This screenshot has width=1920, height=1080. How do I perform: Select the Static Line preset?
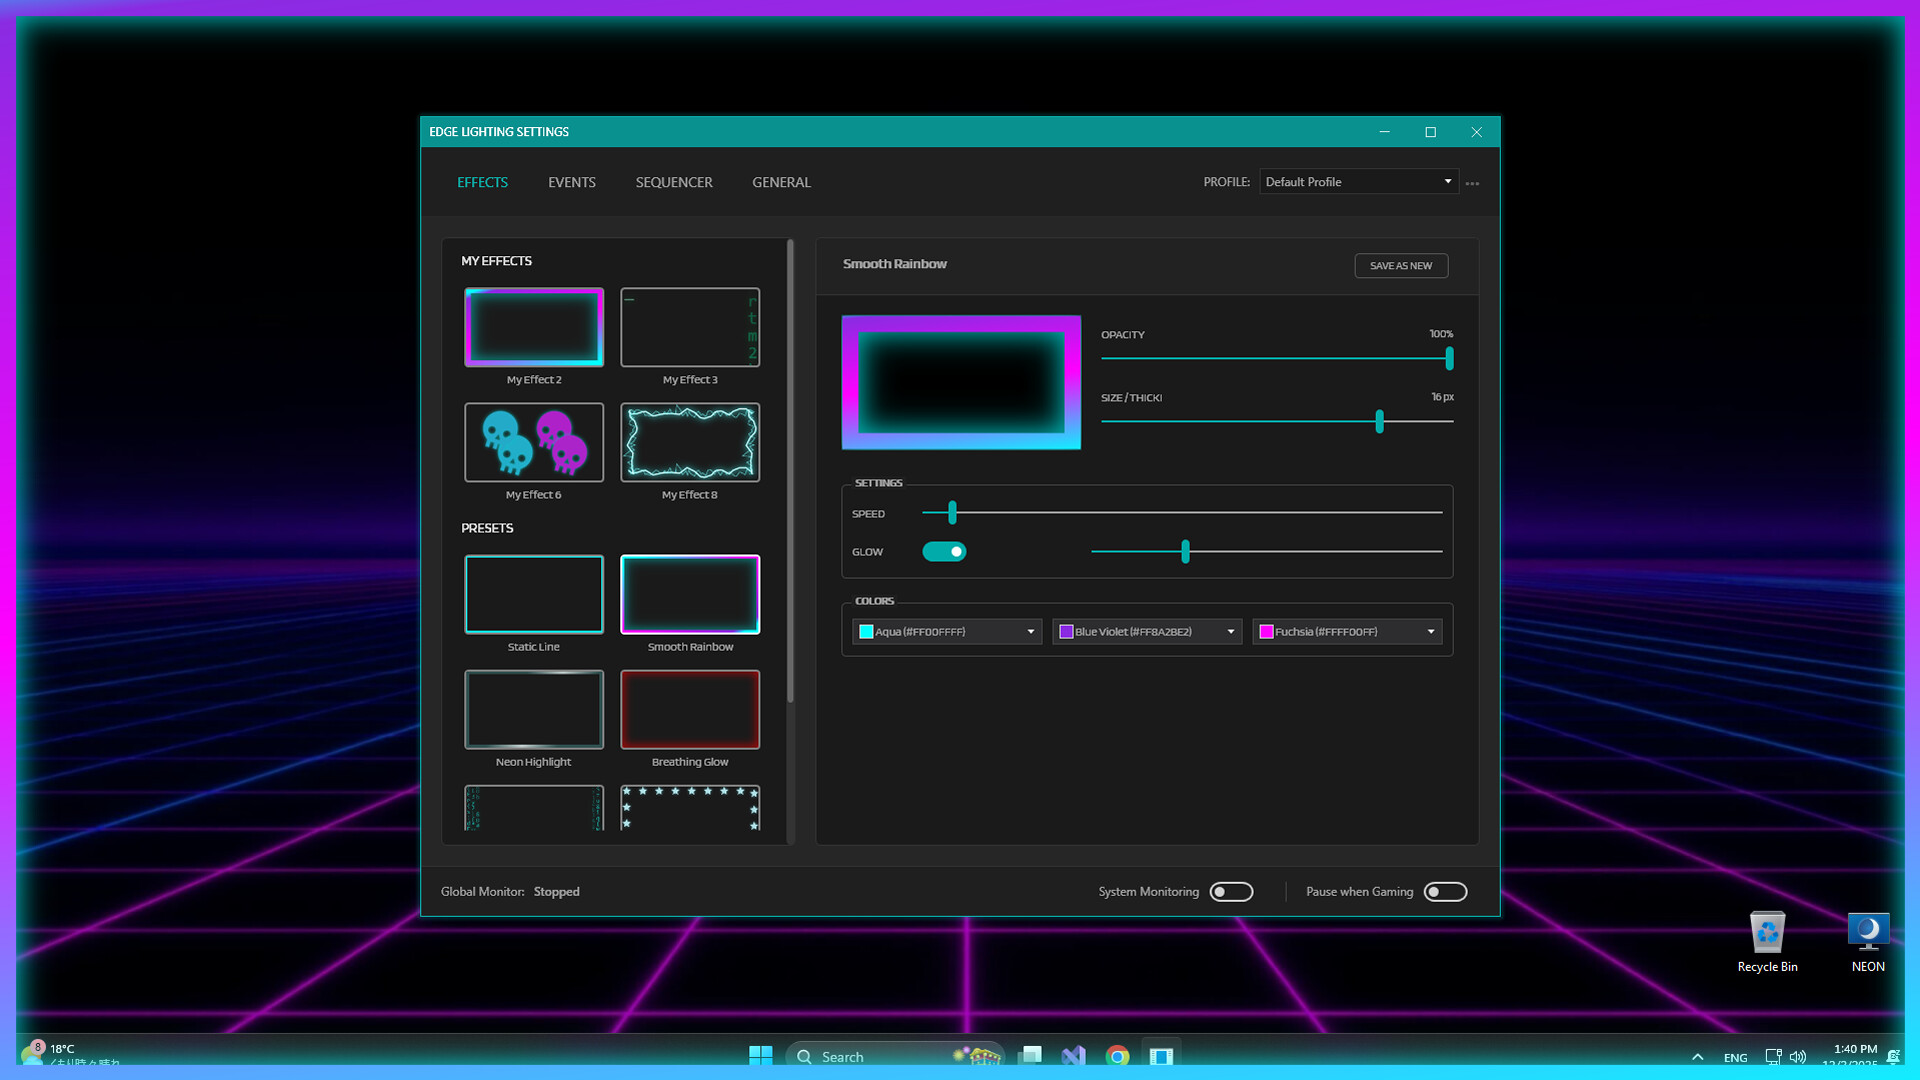pyautogui.click(x=533, y=594)
